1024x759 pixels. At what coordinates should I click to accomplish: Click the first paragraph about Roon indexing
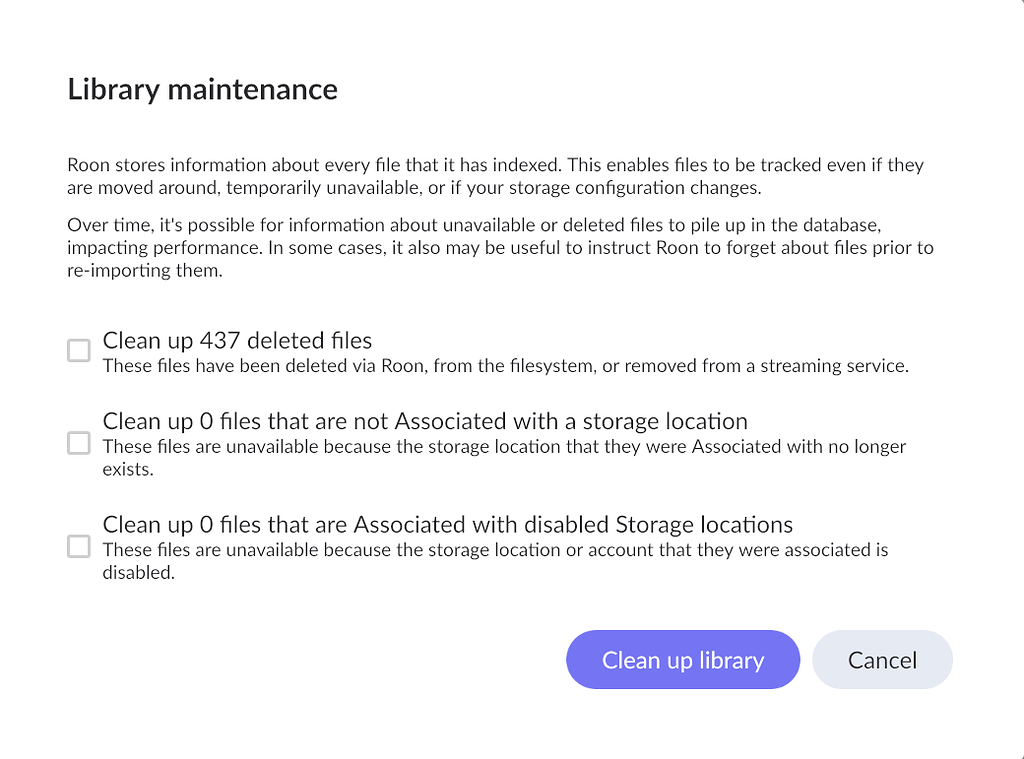point(495,176)
